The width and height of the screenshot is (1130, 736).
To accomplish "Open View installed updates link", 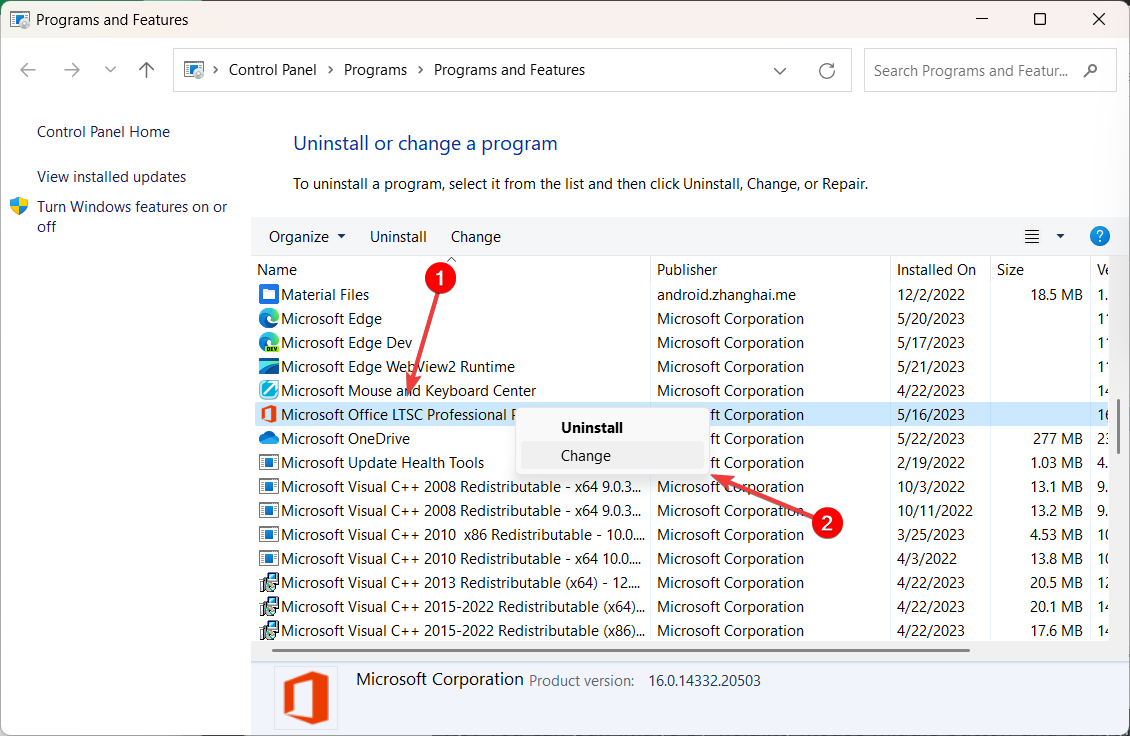I will pyautogui.click(x=112, y=177).
